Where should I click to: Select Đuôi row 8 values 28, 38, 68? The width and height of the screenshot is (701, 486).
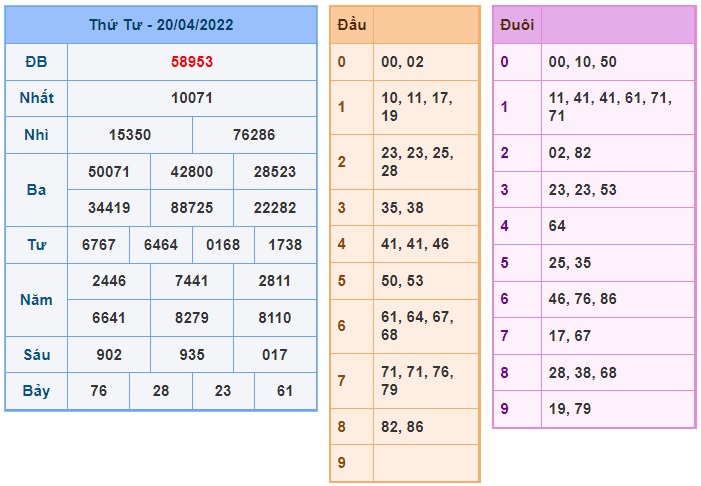tap(583, 372)
